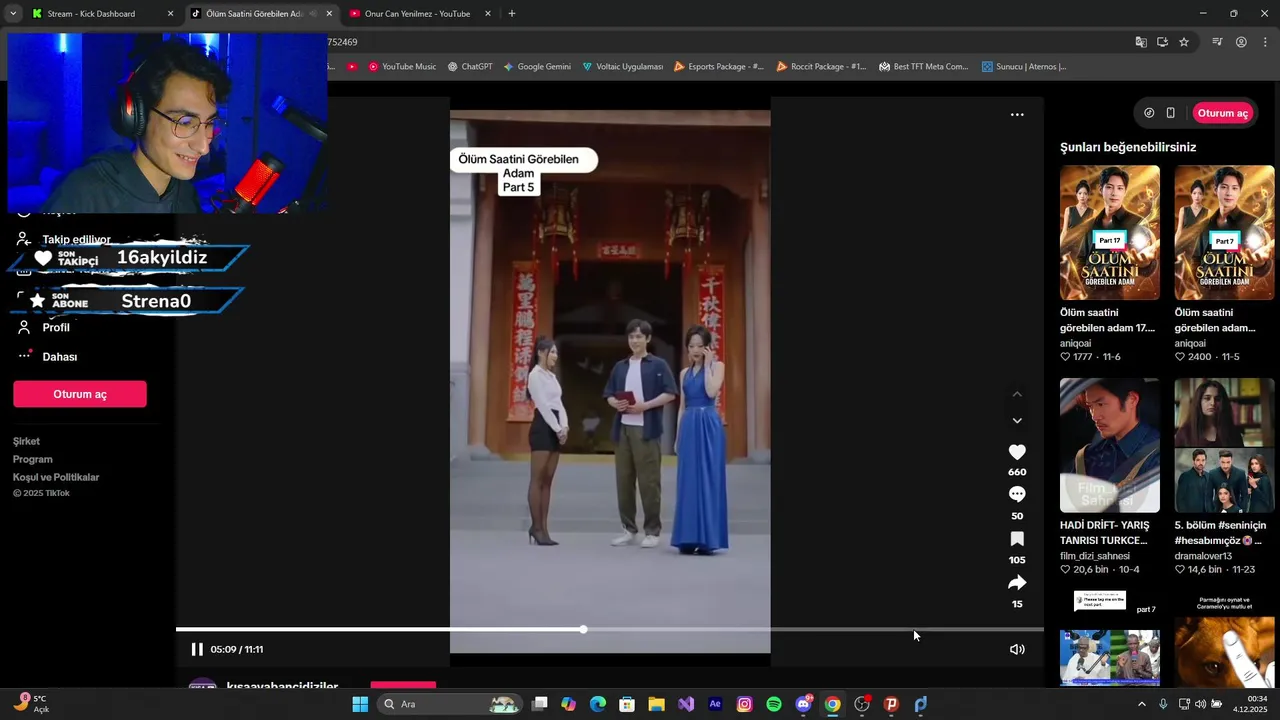This screenshot has height=720, width=1280.
Task: Share the video using the arrow icon
Action: 1017,582
